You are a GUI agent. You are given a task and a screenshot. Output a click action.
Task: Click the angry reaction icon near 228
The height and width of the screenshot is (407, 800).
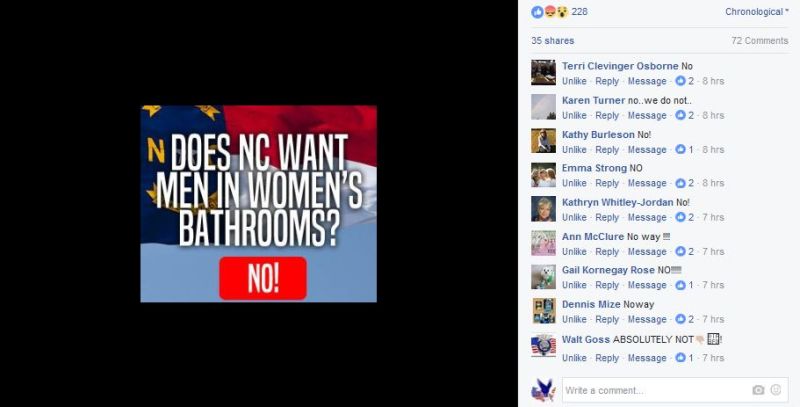(549, 12)
